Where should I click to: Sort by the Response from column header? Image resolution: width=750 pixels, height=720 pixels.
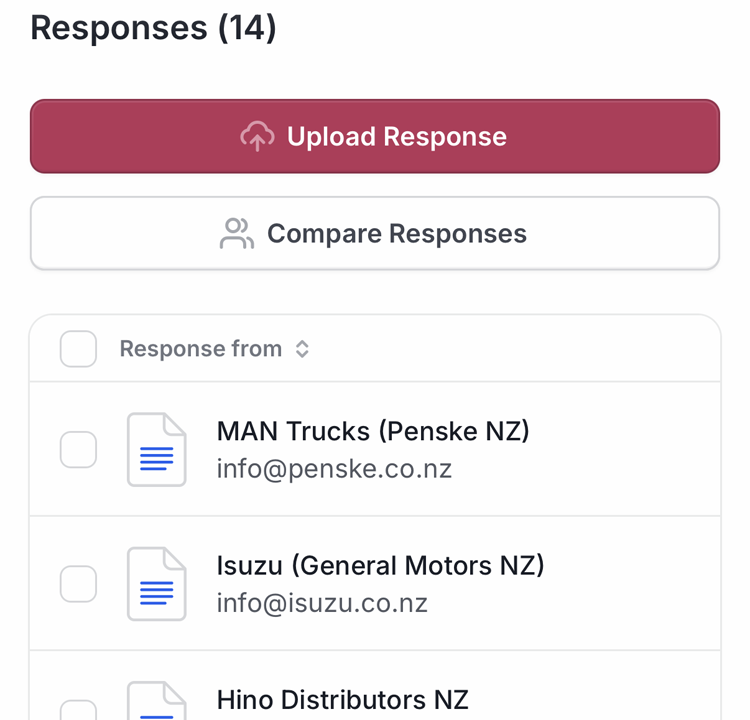(x=200, y=349)
